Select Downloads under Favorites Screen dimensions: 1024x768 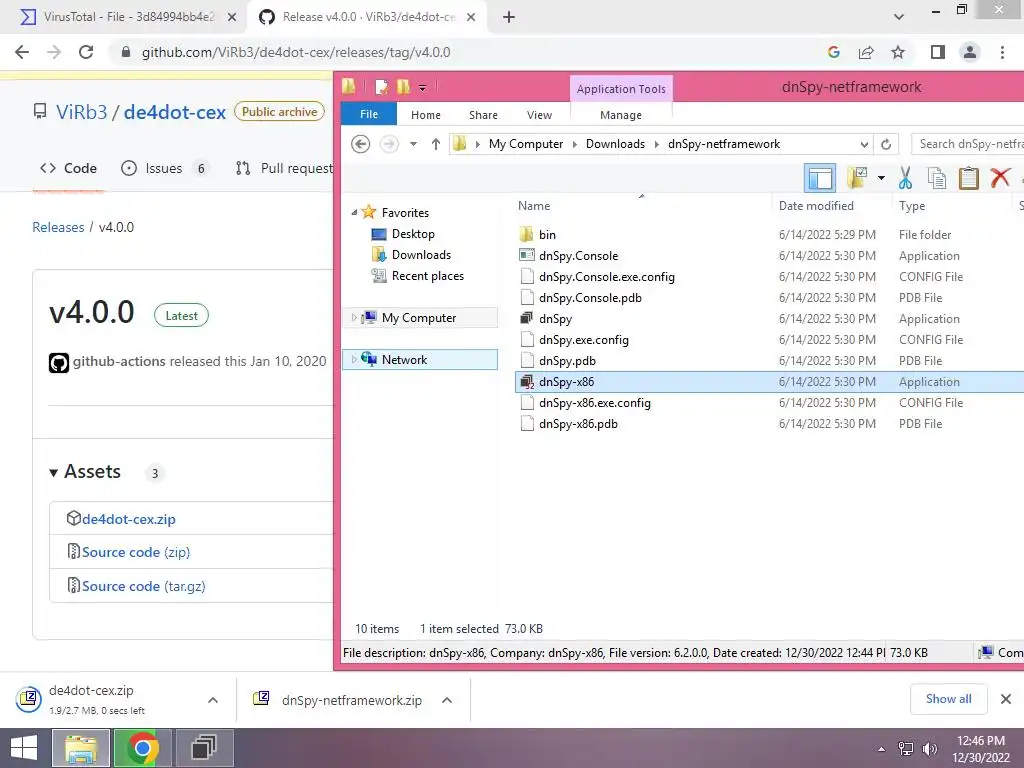point(421,255)
